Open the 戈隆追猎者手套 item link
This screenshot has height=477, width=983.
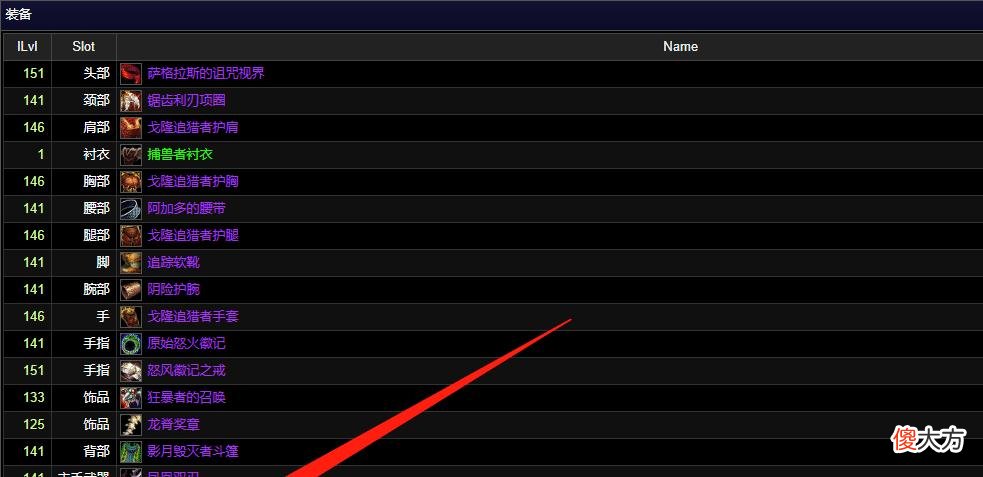(192, 316)
